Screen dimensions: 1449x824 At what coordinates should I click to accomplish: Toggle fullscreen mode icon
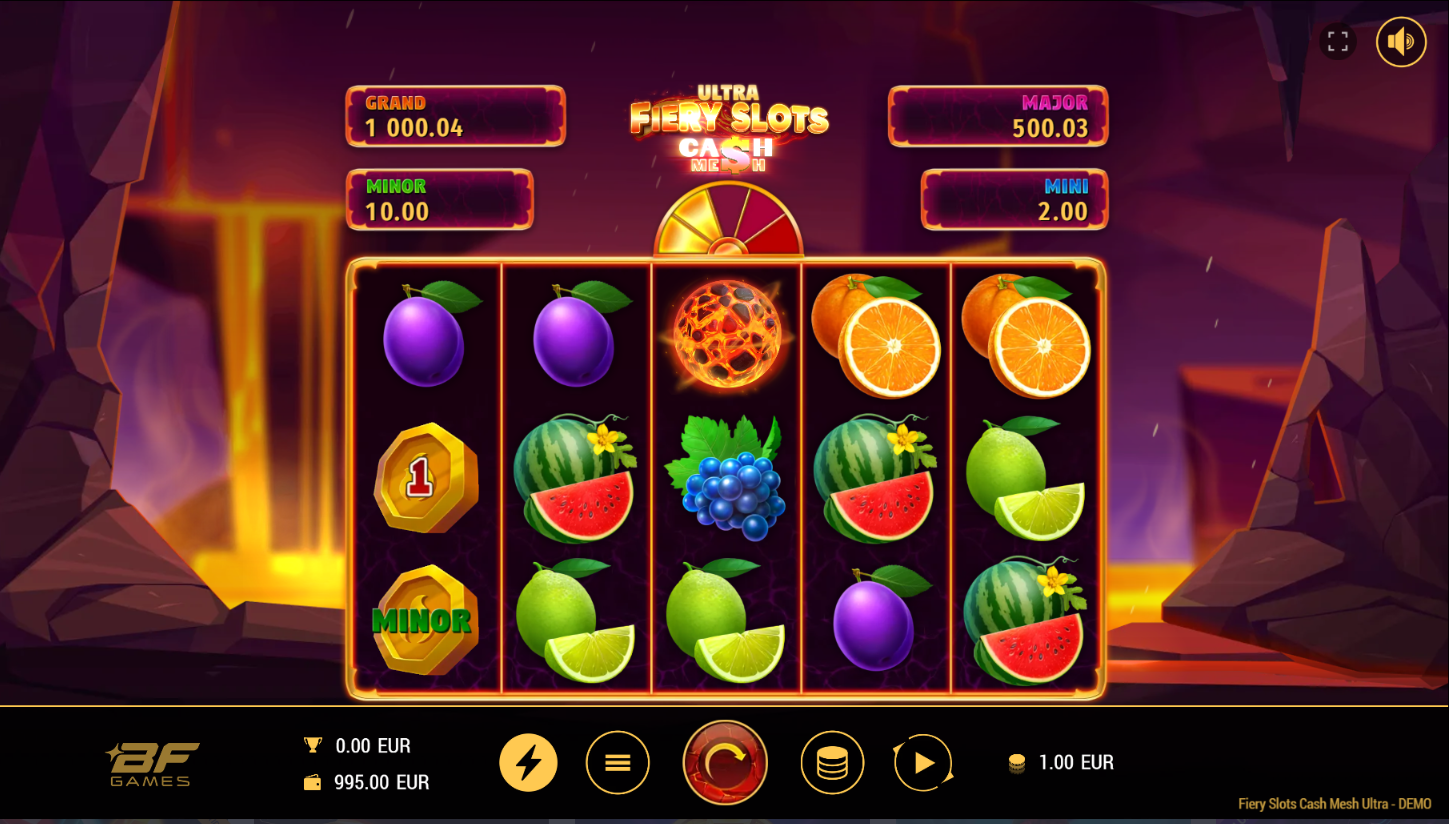[1338, 42]
